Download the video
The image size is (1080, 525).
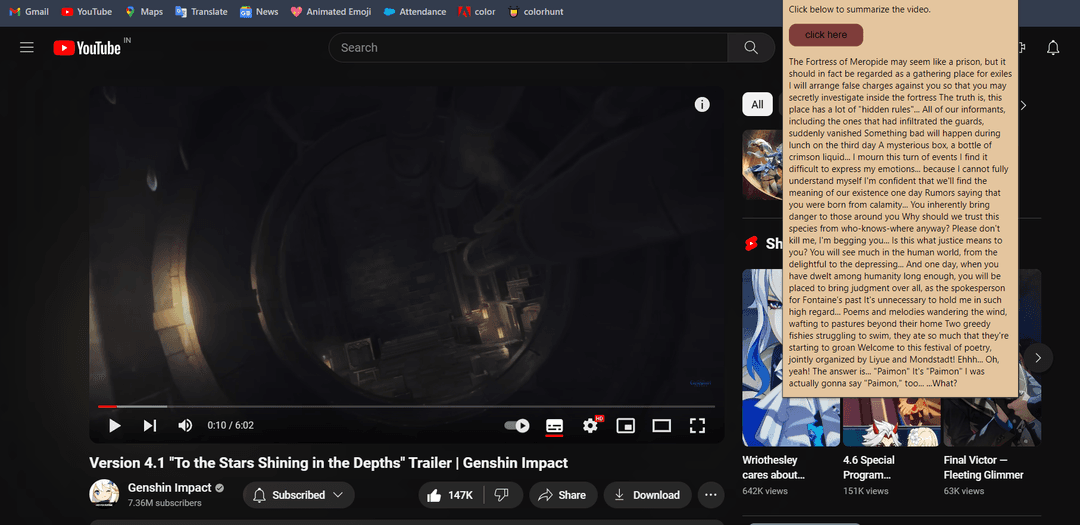[x=647, y=495]
